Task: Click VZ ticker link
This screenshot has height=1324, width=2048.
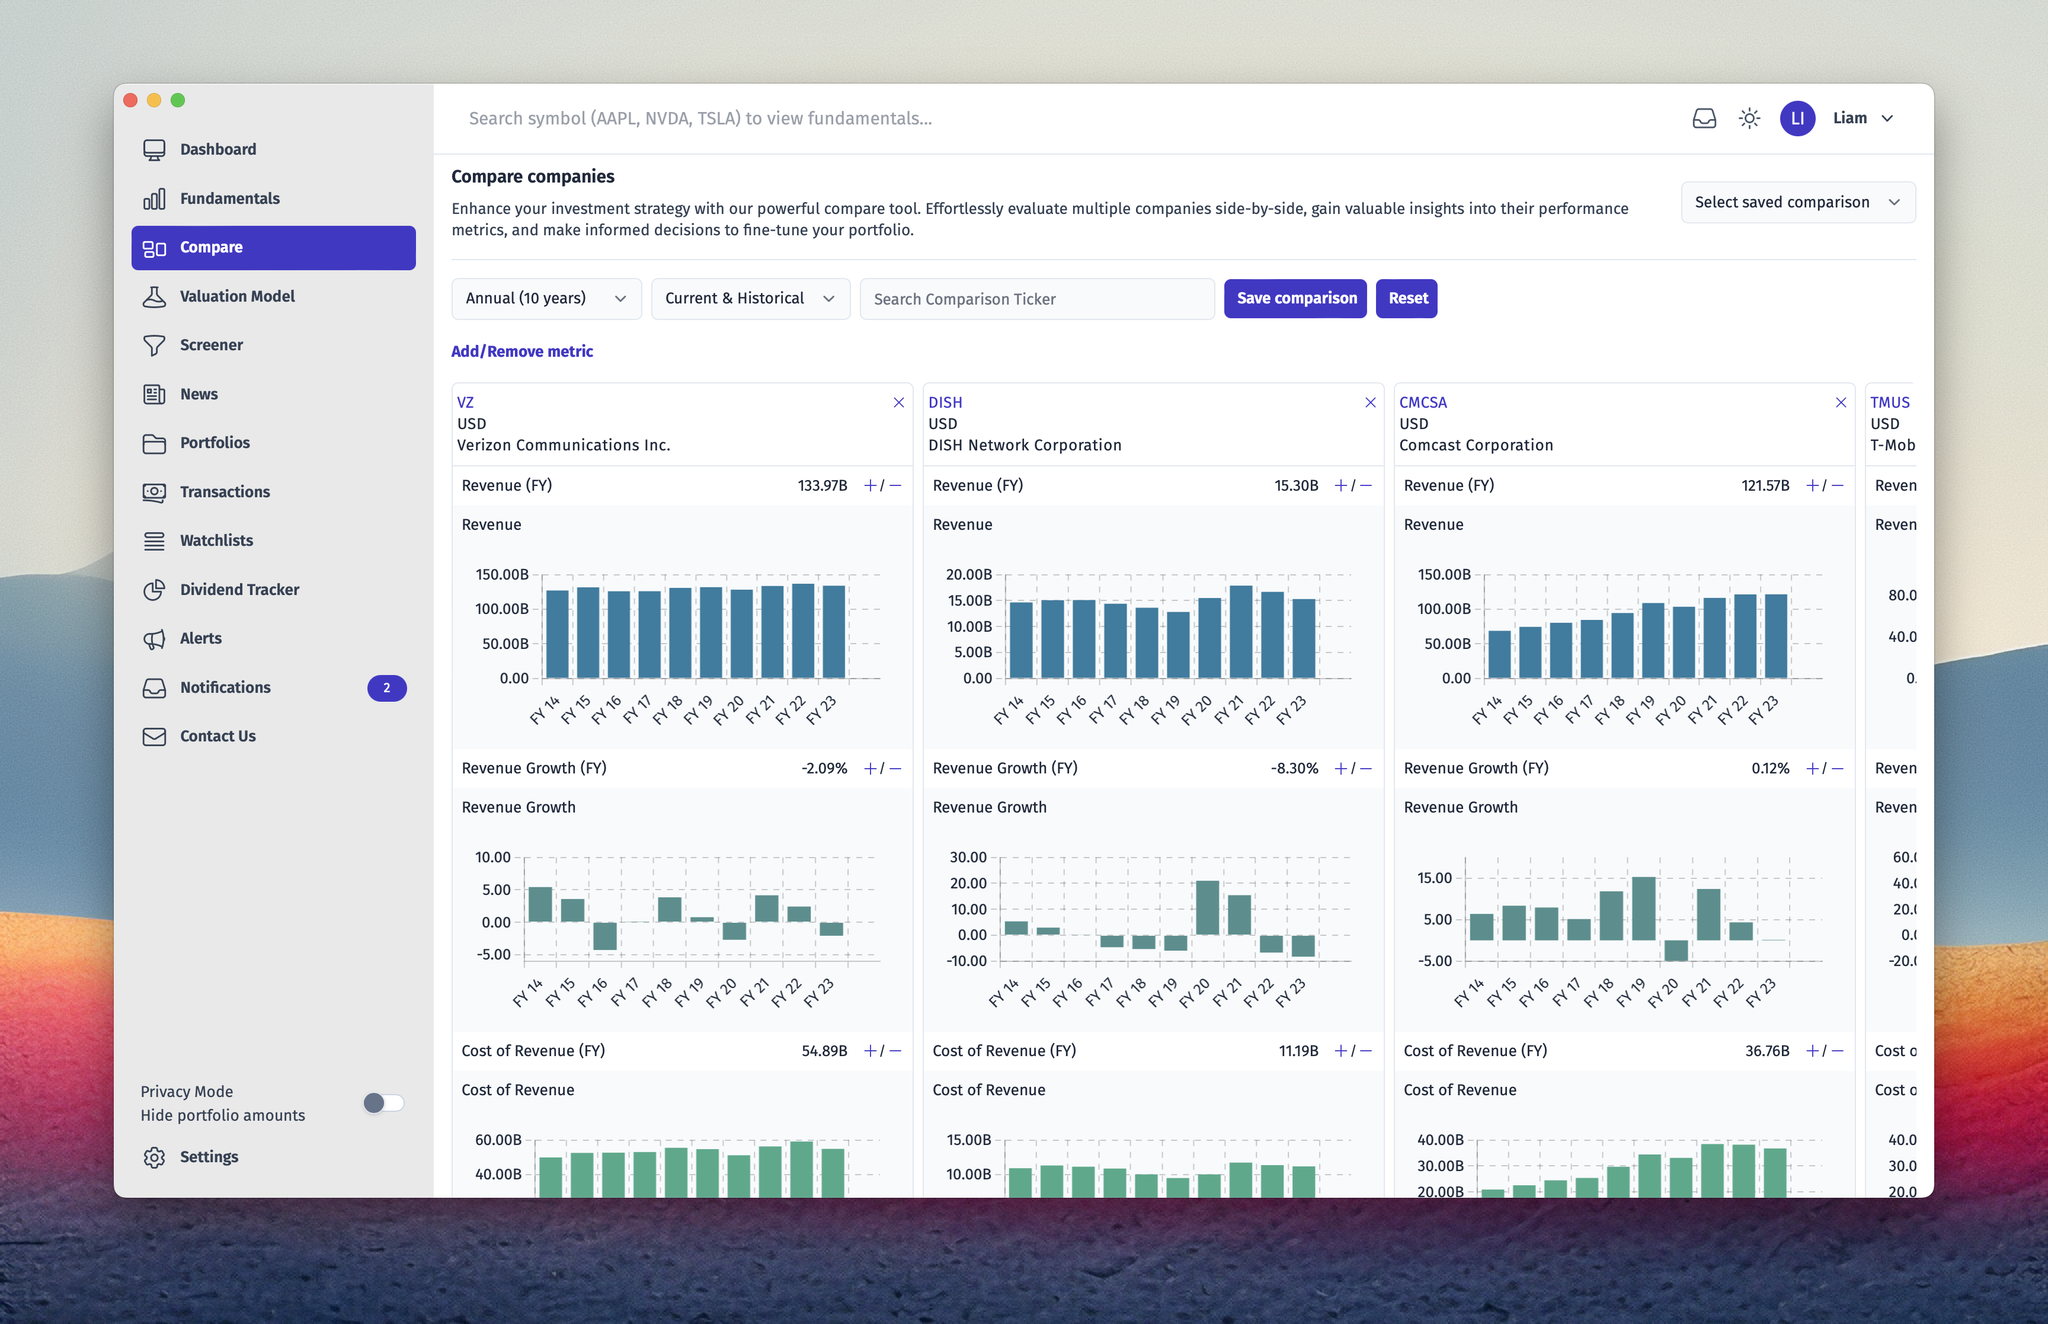Action: (465, 403)
